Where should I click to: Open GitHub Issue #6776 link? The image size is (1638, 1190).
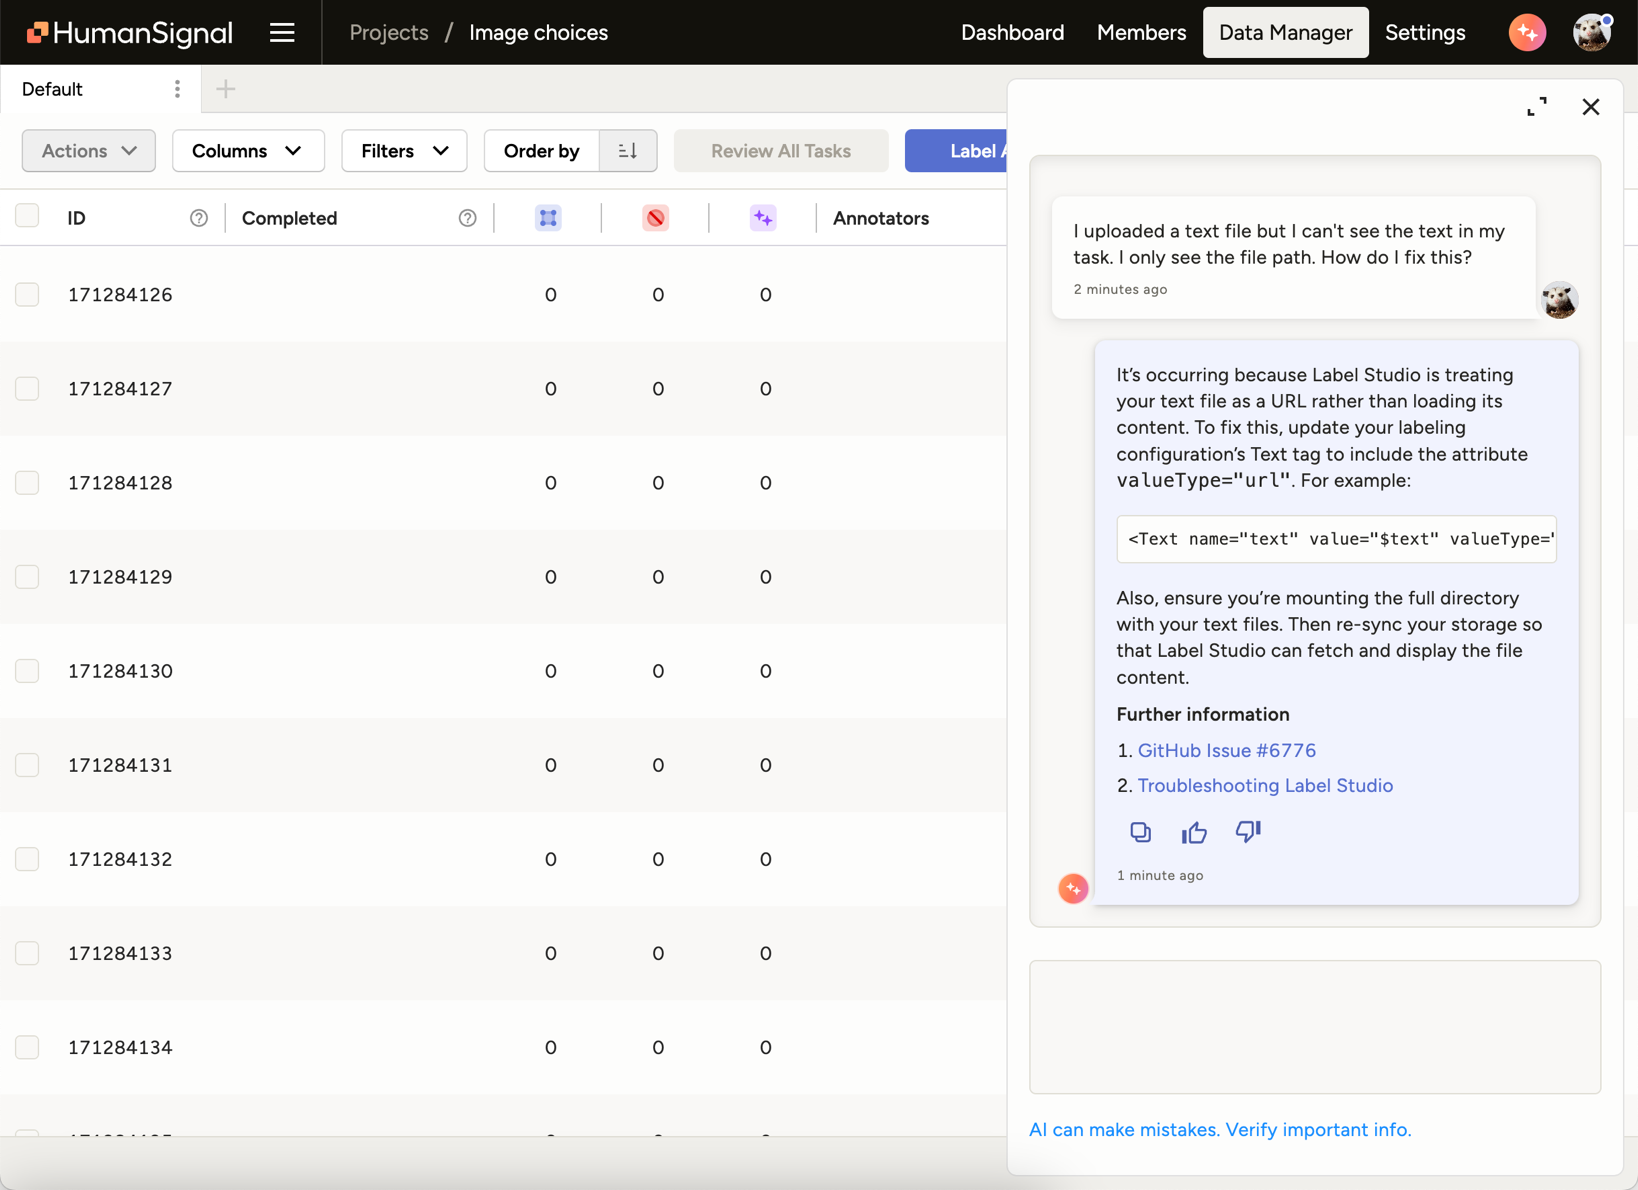point(1227,750)
